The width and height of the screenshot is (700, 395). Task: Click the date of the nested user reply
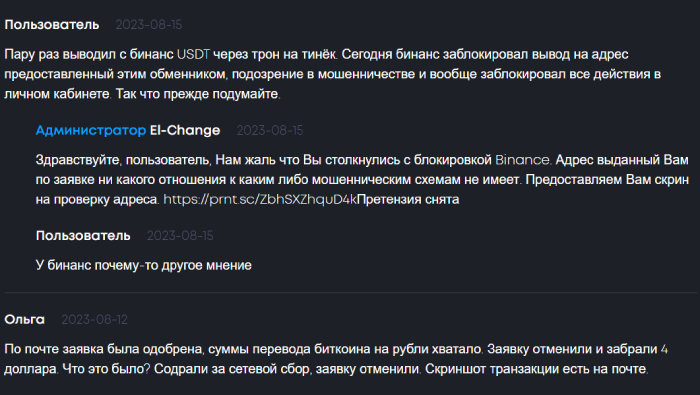coord(180,236)
